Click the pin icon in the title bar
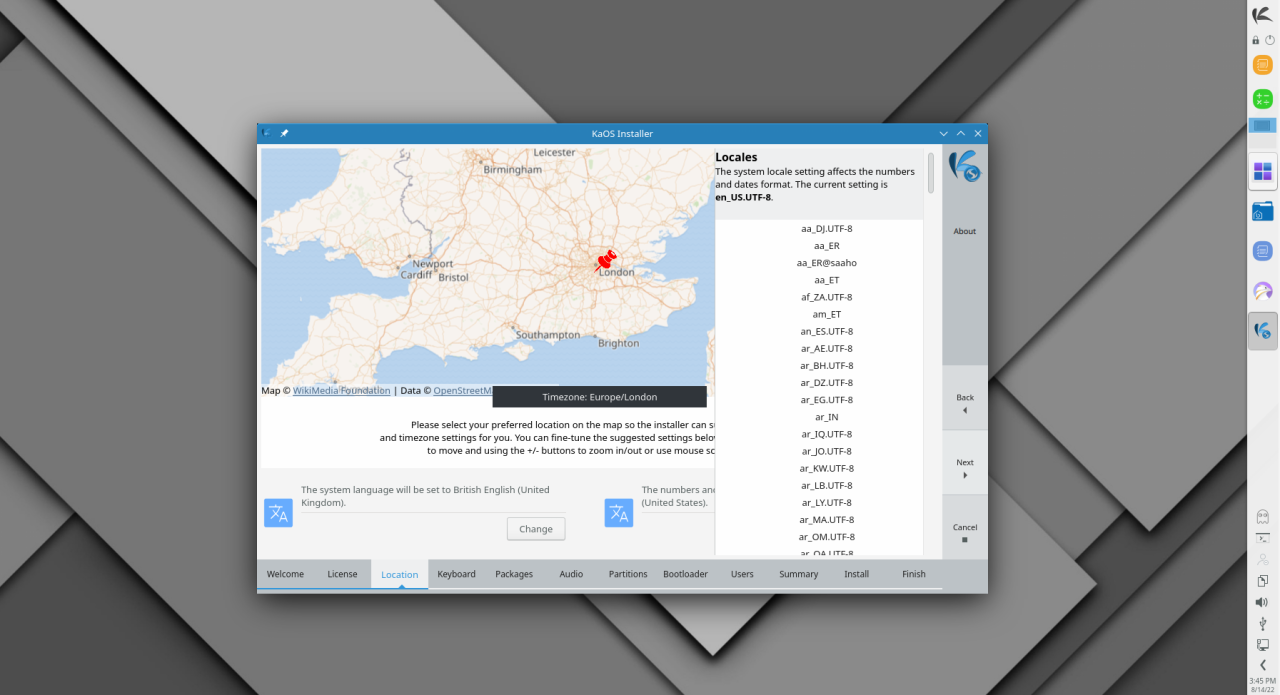This screenshot has height=695, width=1280. [284, 133]
